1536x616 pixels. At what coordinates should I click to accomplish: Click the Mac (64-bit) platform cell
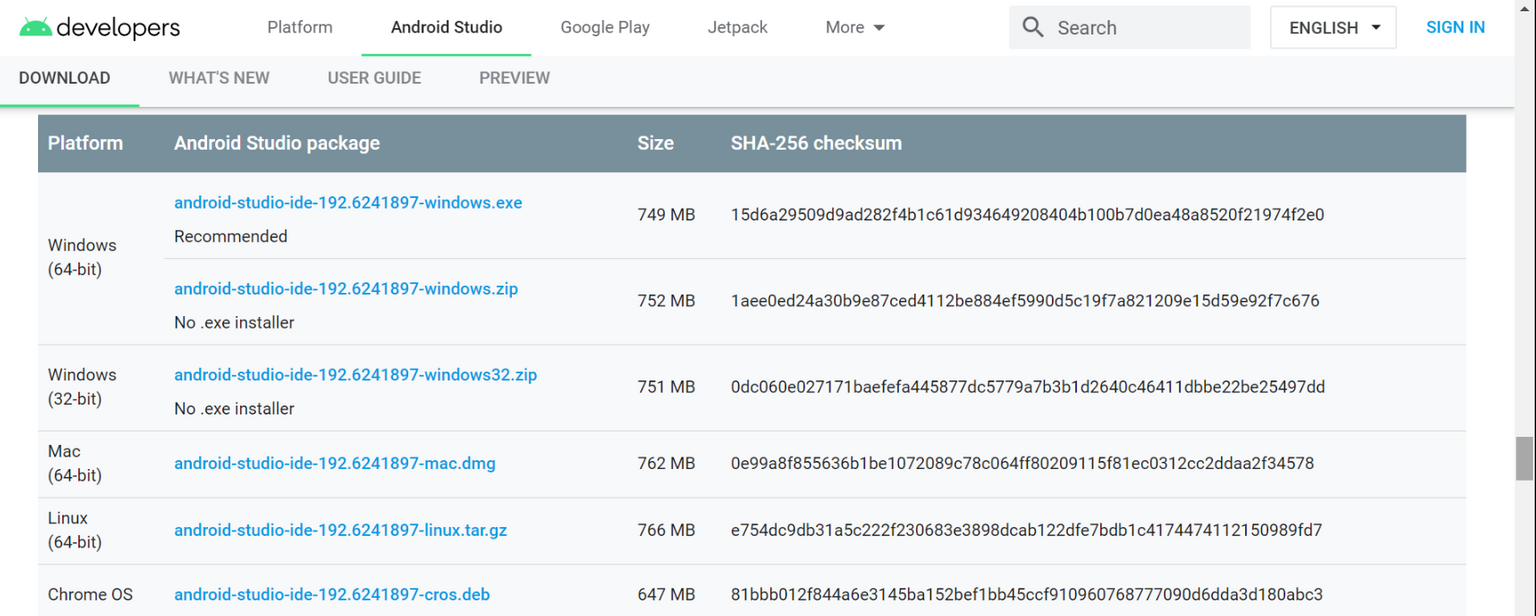(75, 464)
